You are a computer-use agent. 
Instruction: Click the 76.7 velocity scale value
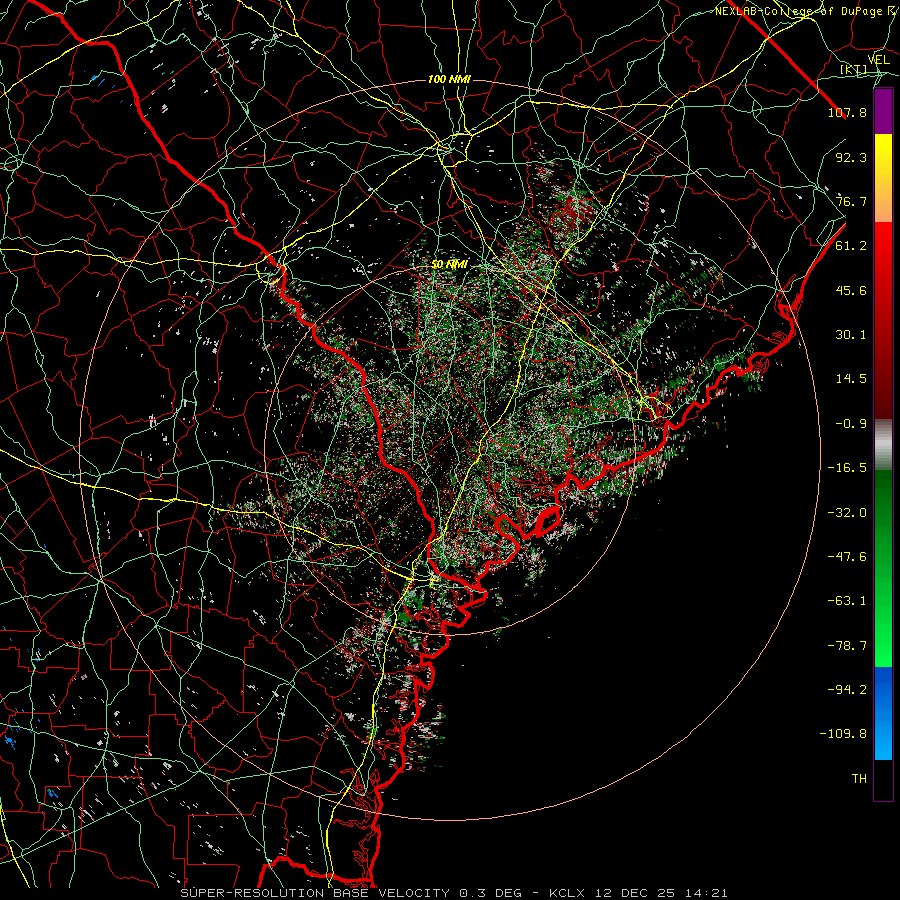[851, 201]
